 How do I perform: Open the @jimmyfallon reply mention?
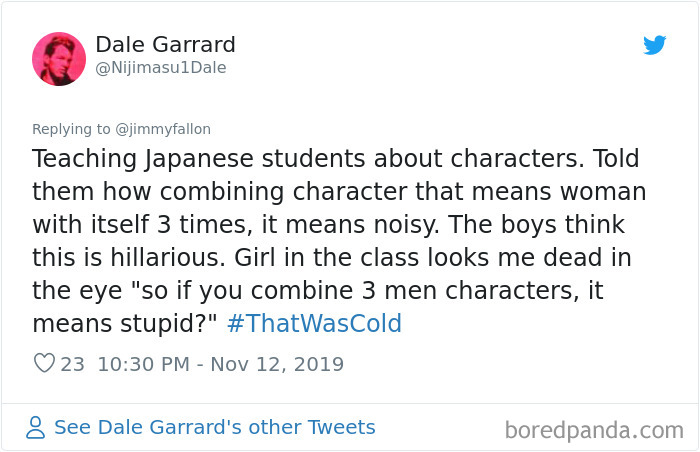163,129
